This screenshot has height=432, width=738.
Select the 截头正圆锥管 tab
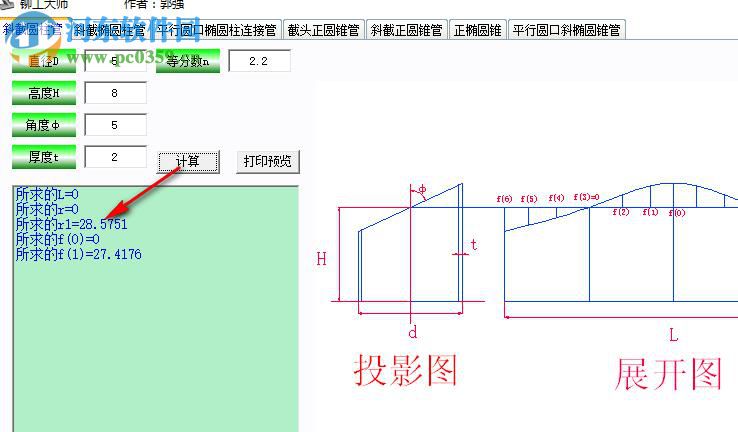click(x=323, y=30)
